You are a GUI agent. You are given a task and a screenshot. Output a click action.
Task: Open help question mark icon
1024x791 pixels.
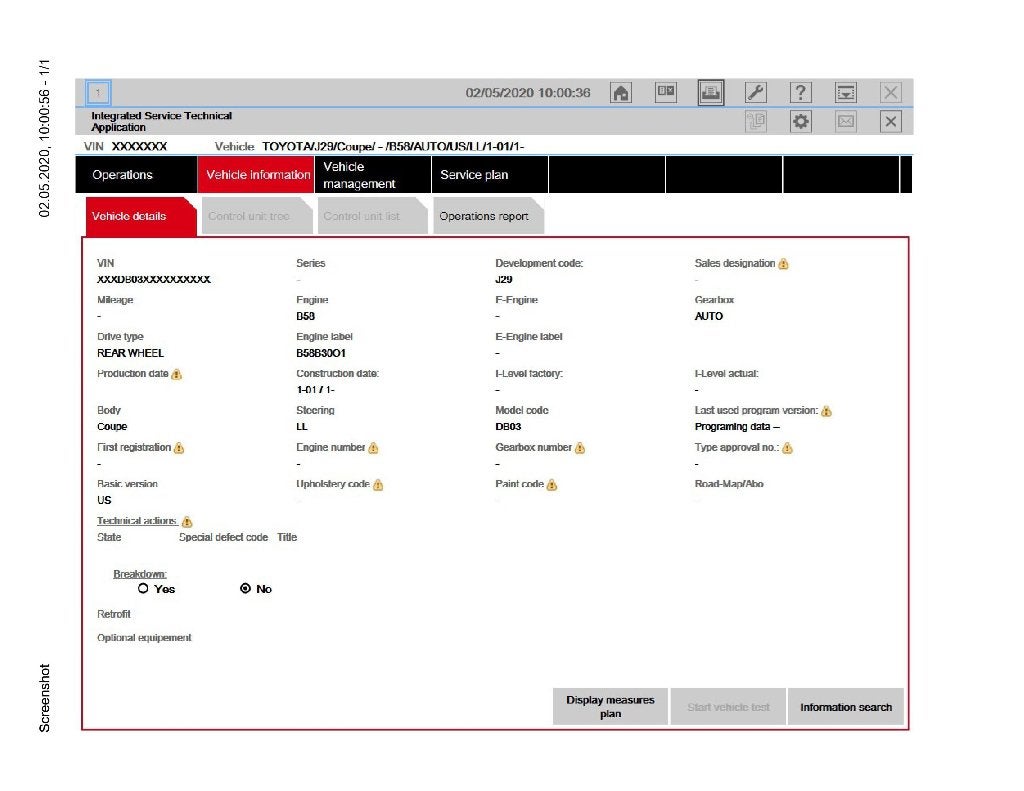tap(801, 93)
